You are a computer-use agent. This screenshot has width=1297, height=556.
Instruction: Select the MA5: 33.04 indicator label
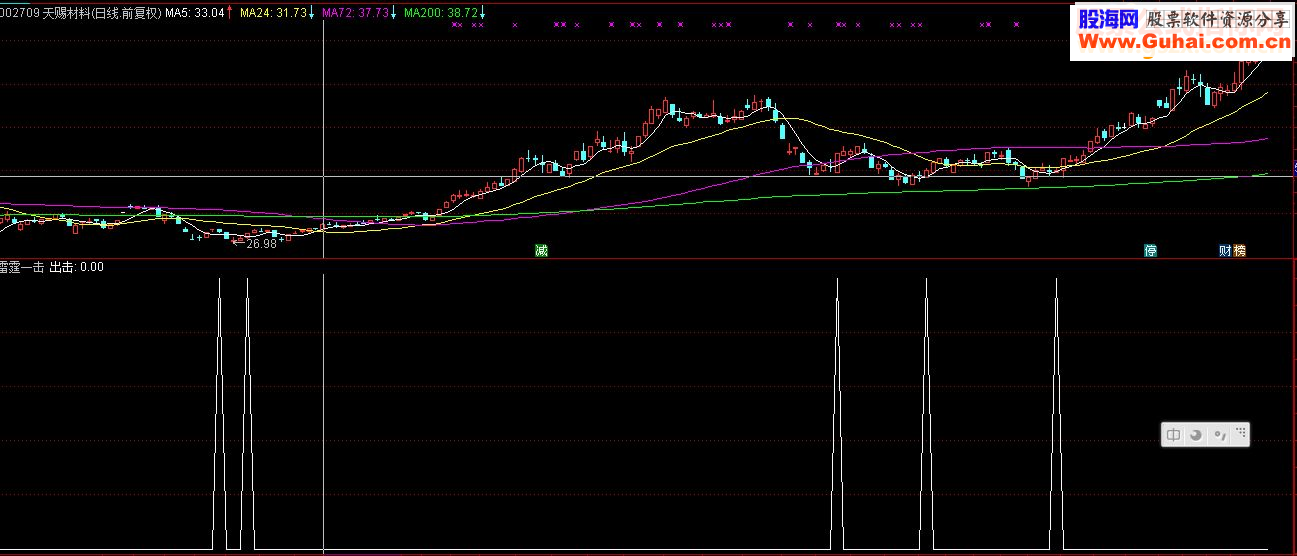point(194,13)
